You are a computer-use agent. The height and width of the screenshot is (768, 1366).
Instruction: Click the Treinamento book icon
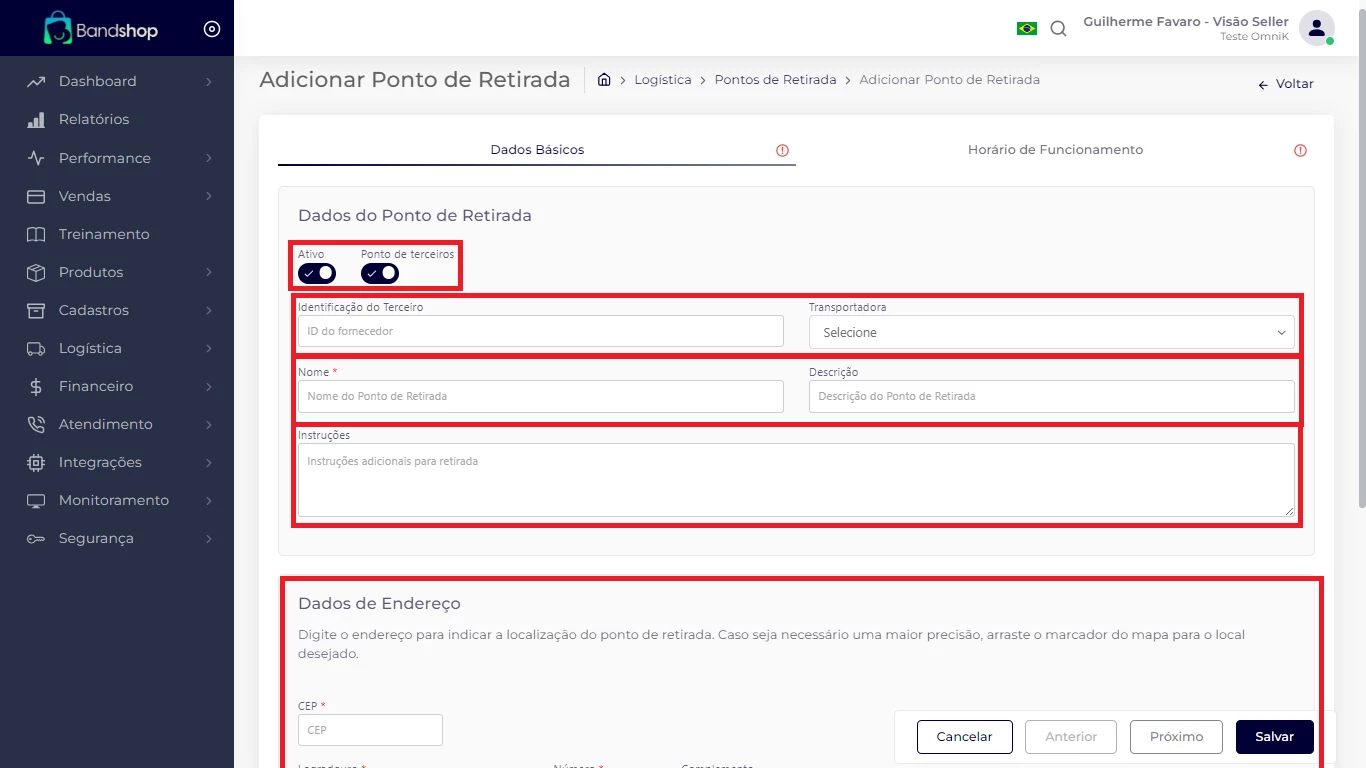click(36, 234)
